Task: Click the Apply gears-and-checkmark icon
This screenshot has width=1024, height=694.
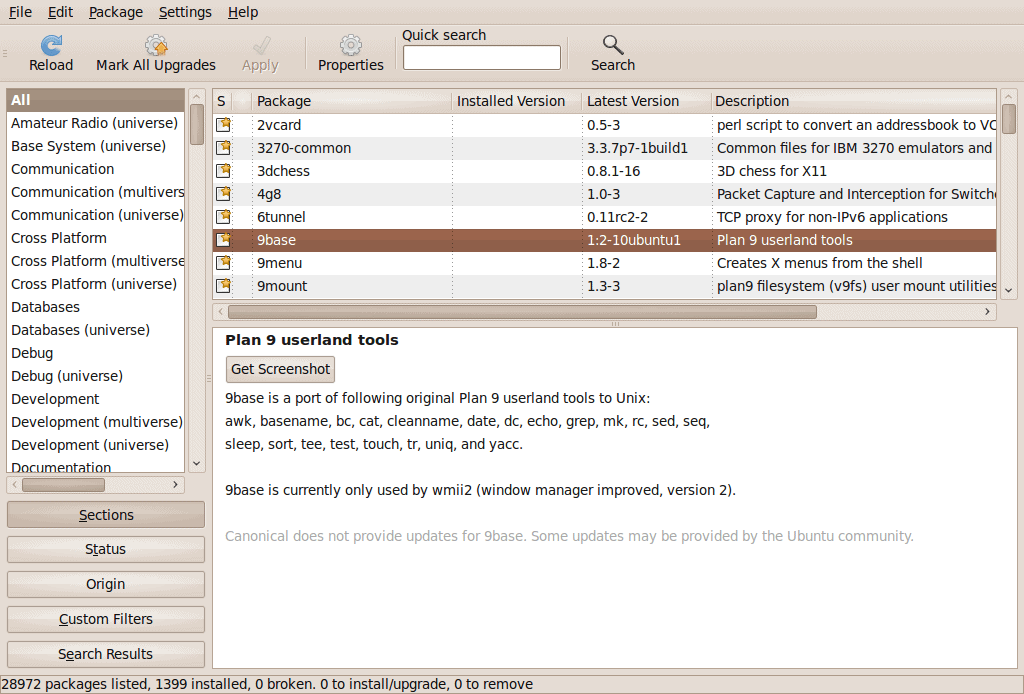Action: (x=259, y=44)
